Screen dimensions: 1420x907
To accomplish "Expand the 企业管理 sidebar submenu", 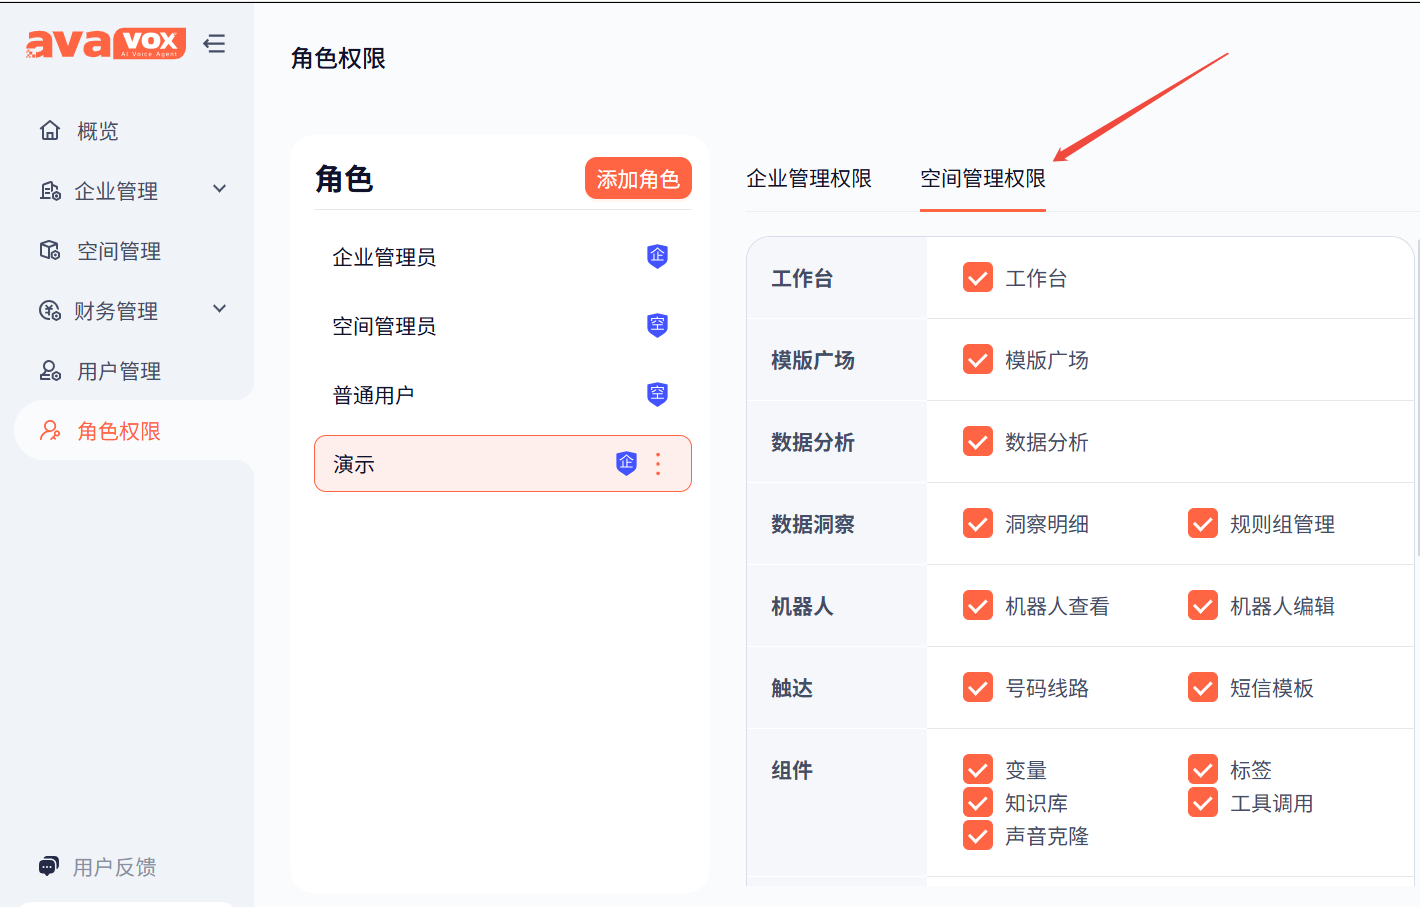I will (x=220, y=189).
